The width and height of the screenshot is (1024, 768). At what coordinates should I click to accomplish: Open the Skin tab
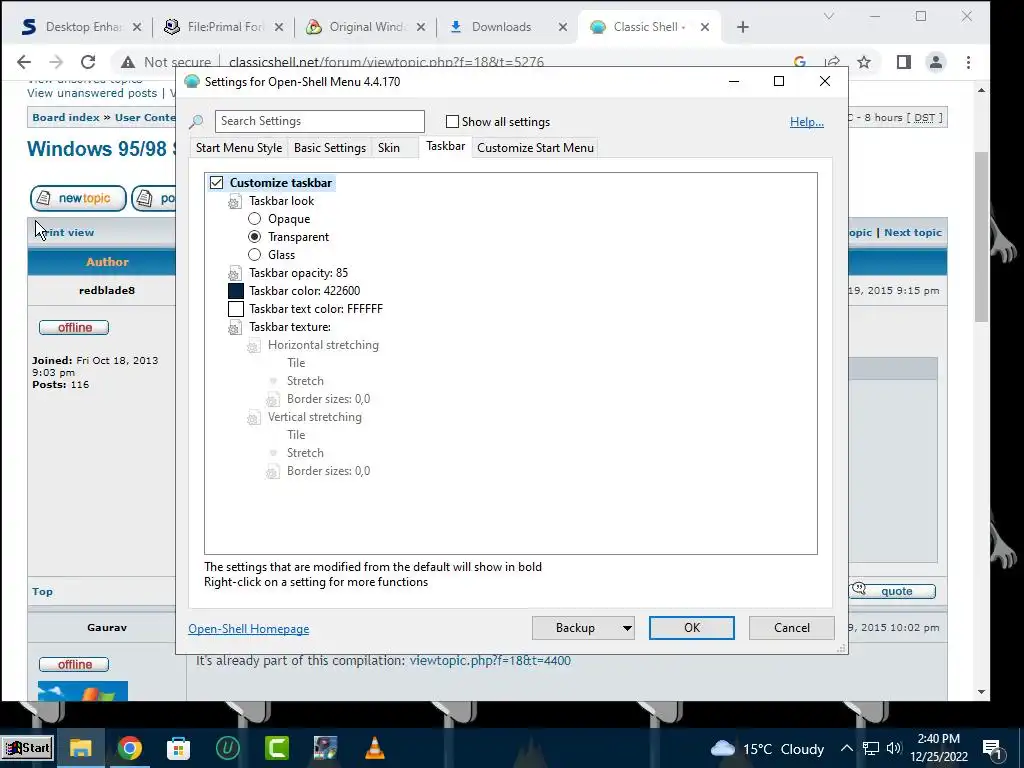point(389,148)
